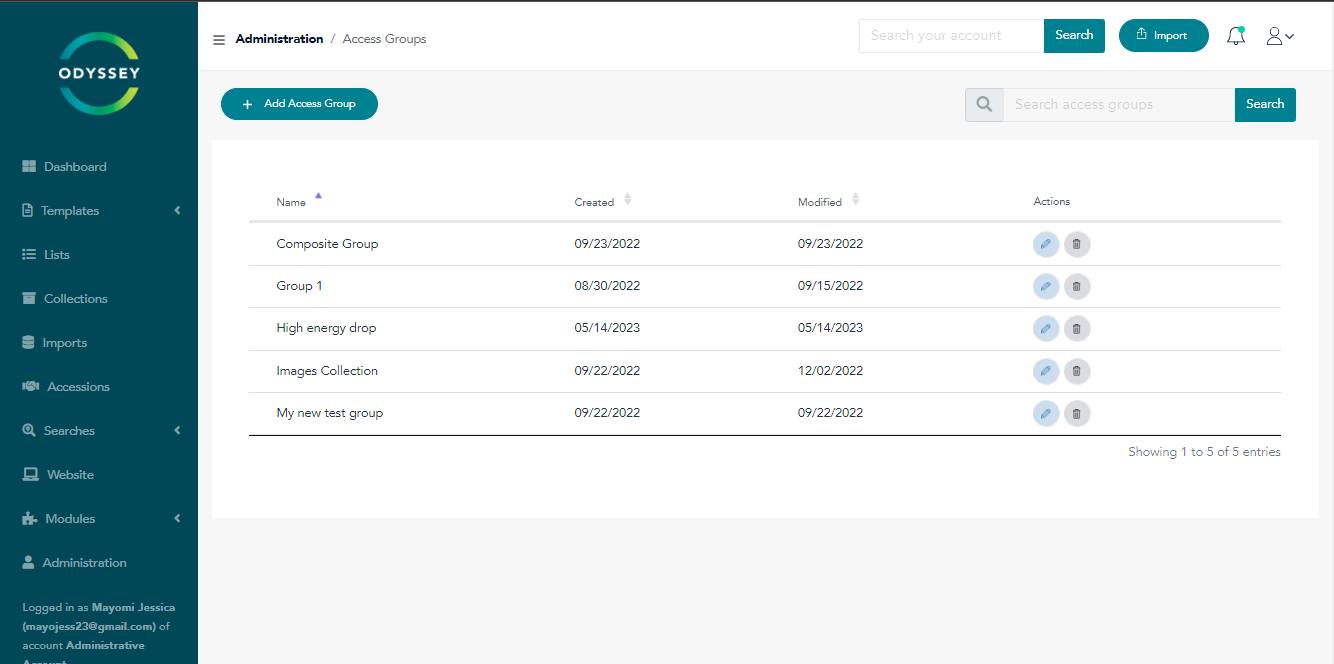Screen dimensions: 1334x664
Task: Toggle the hamburger sidebar menu
Action: click(x=219, y=40)
